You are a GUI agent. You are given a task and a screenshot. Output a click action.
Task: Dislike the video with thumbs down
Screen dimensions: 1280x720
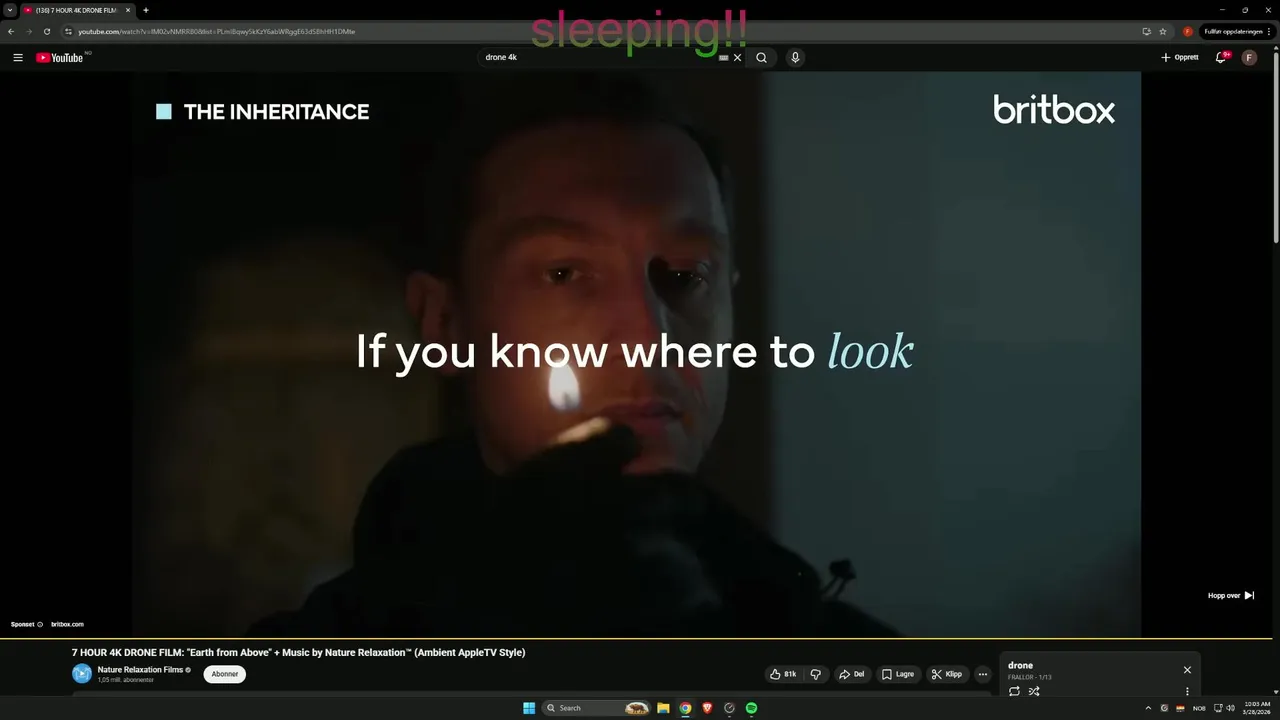click(x=816, y=674)
